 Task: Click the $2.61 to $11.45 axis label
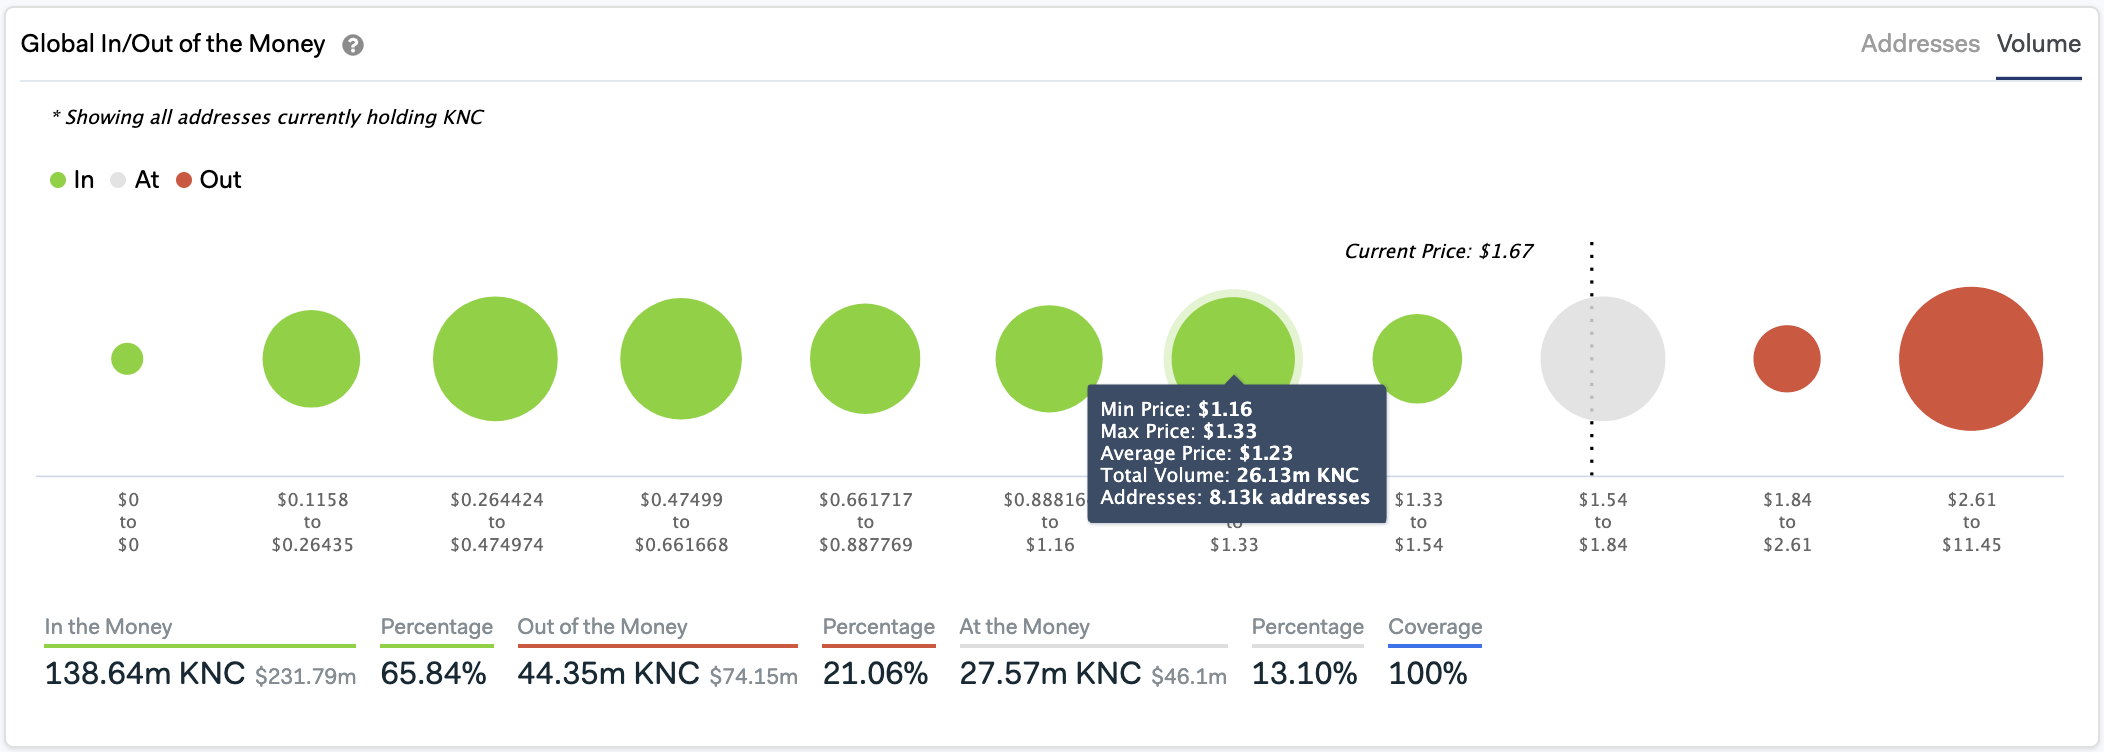pos(1971,522)
